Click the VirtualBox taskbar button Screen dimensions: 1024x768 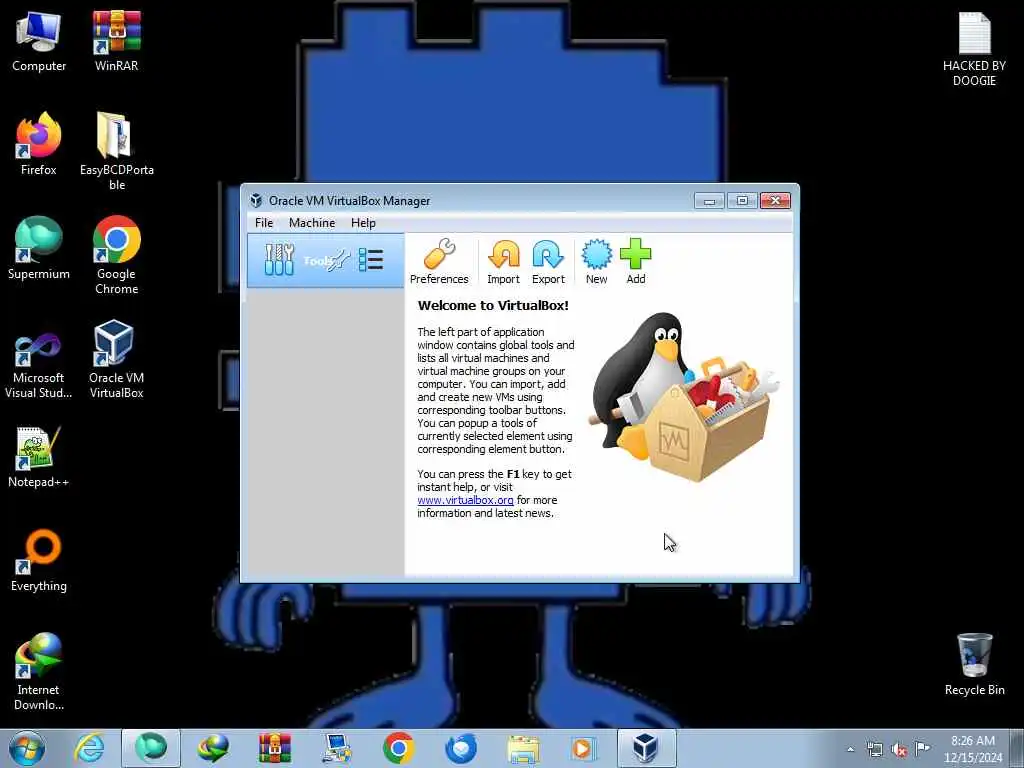point(646,748)
